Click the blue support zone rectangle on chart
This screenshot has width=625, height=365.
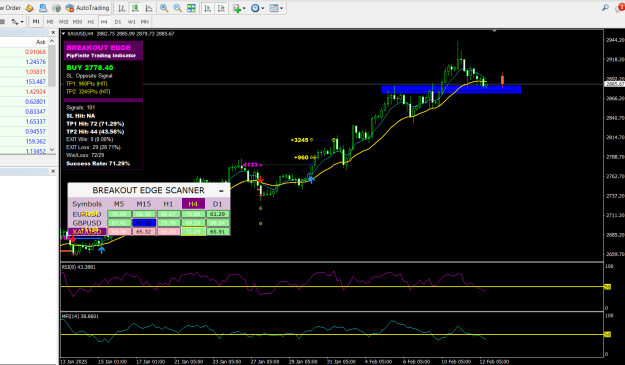point(451,89)
